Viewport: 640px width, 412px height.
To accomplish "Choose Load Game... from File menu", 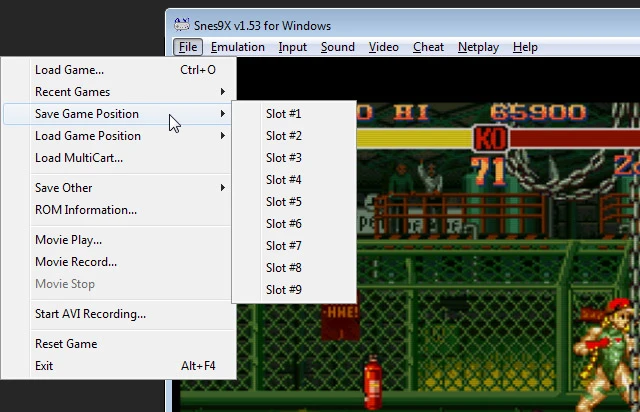I will point(118,70).
